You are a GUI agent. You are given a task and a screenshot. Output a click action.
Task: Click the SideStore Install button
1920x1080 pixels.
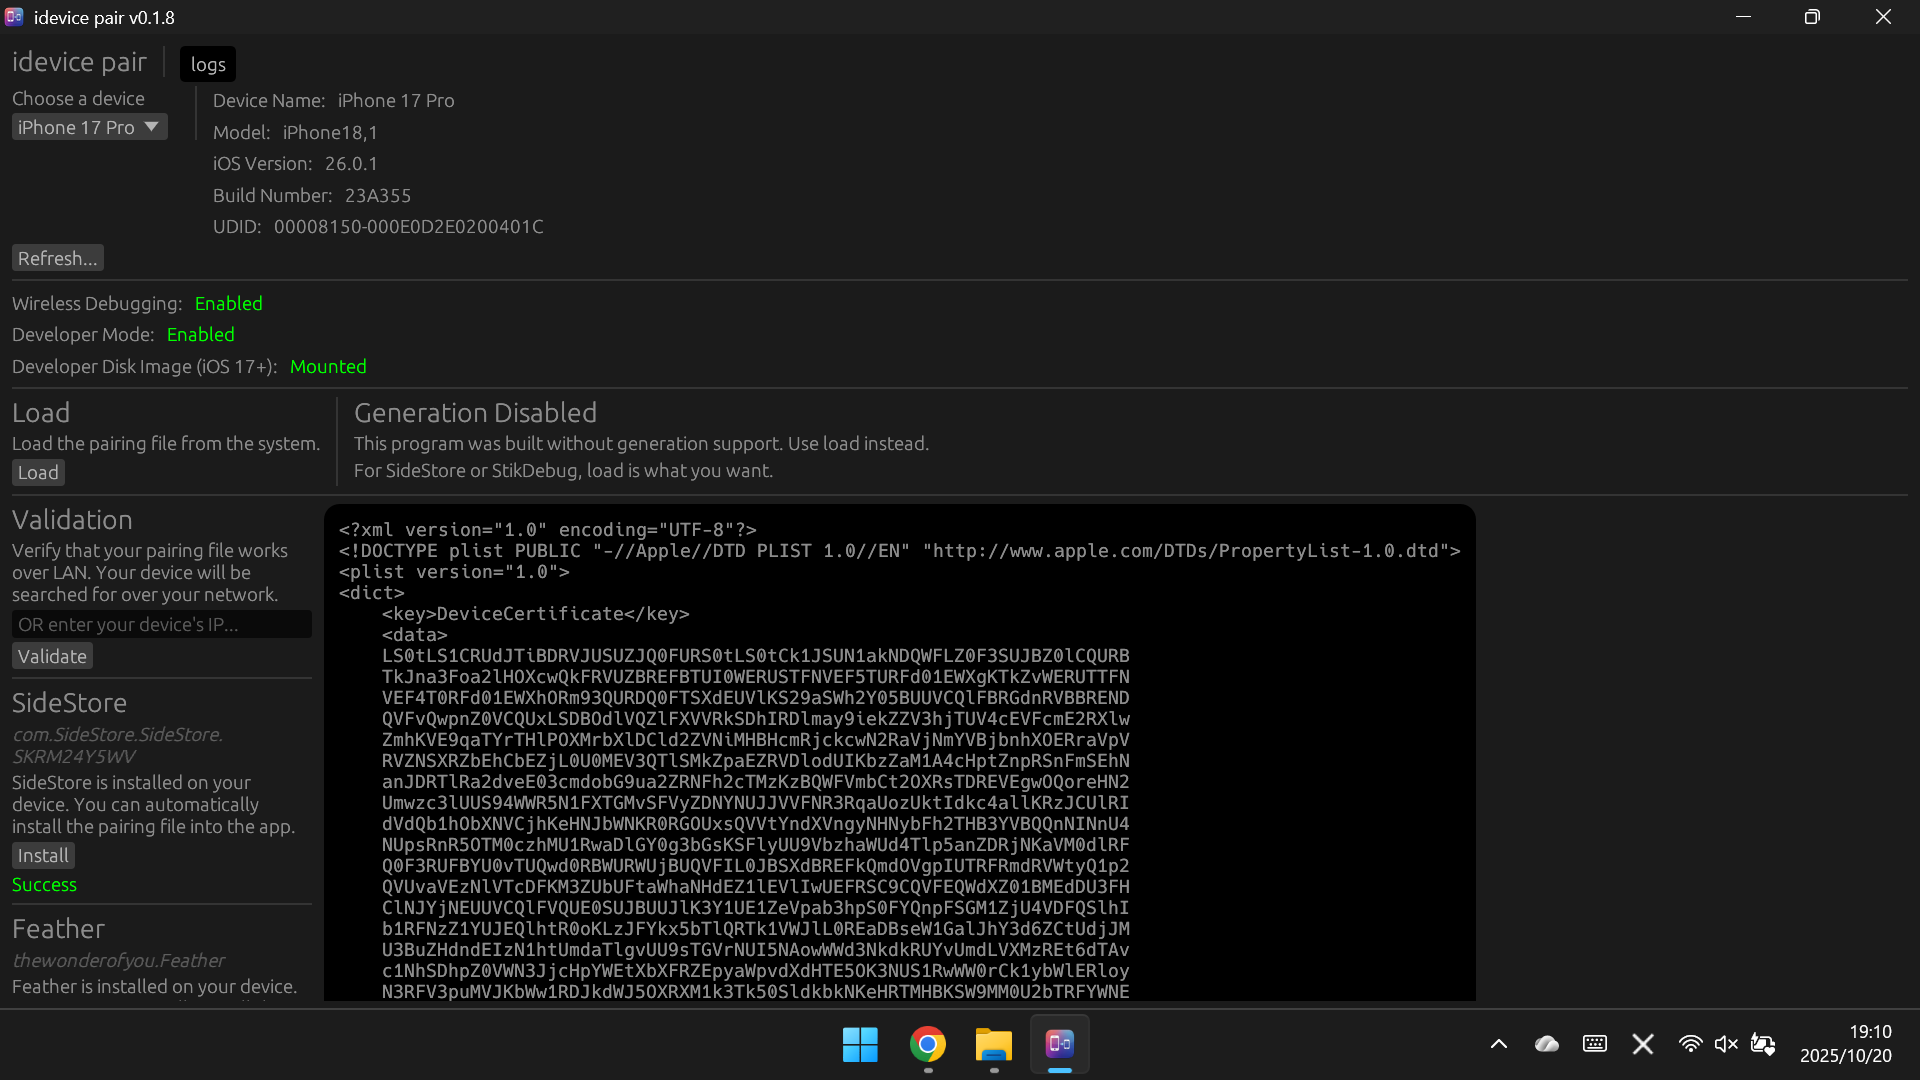43,855
